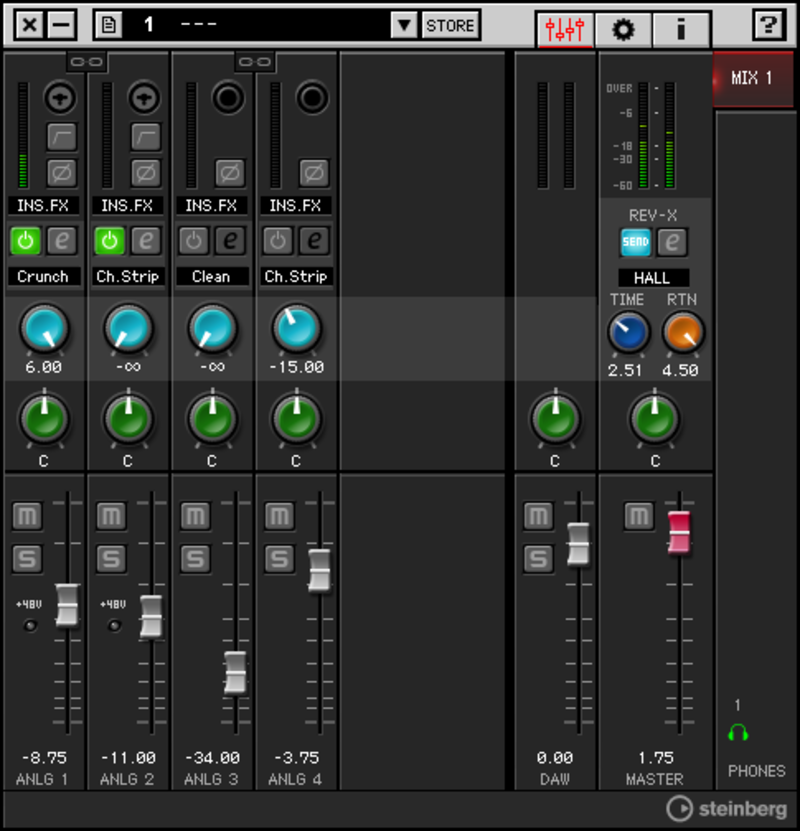Enable the high-pass filter on ANLG 2
The height and width of the screenshot is (831, 800).
[x=146, y=137]
